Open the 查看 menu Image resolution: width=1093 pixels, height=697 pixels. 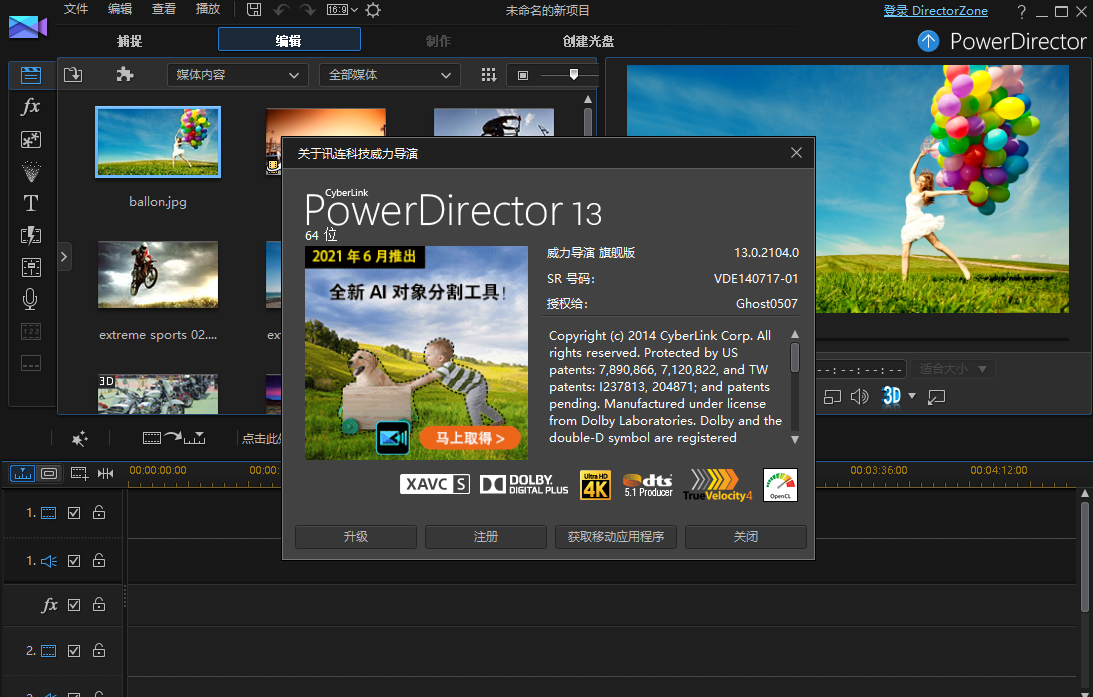[164, 9]
